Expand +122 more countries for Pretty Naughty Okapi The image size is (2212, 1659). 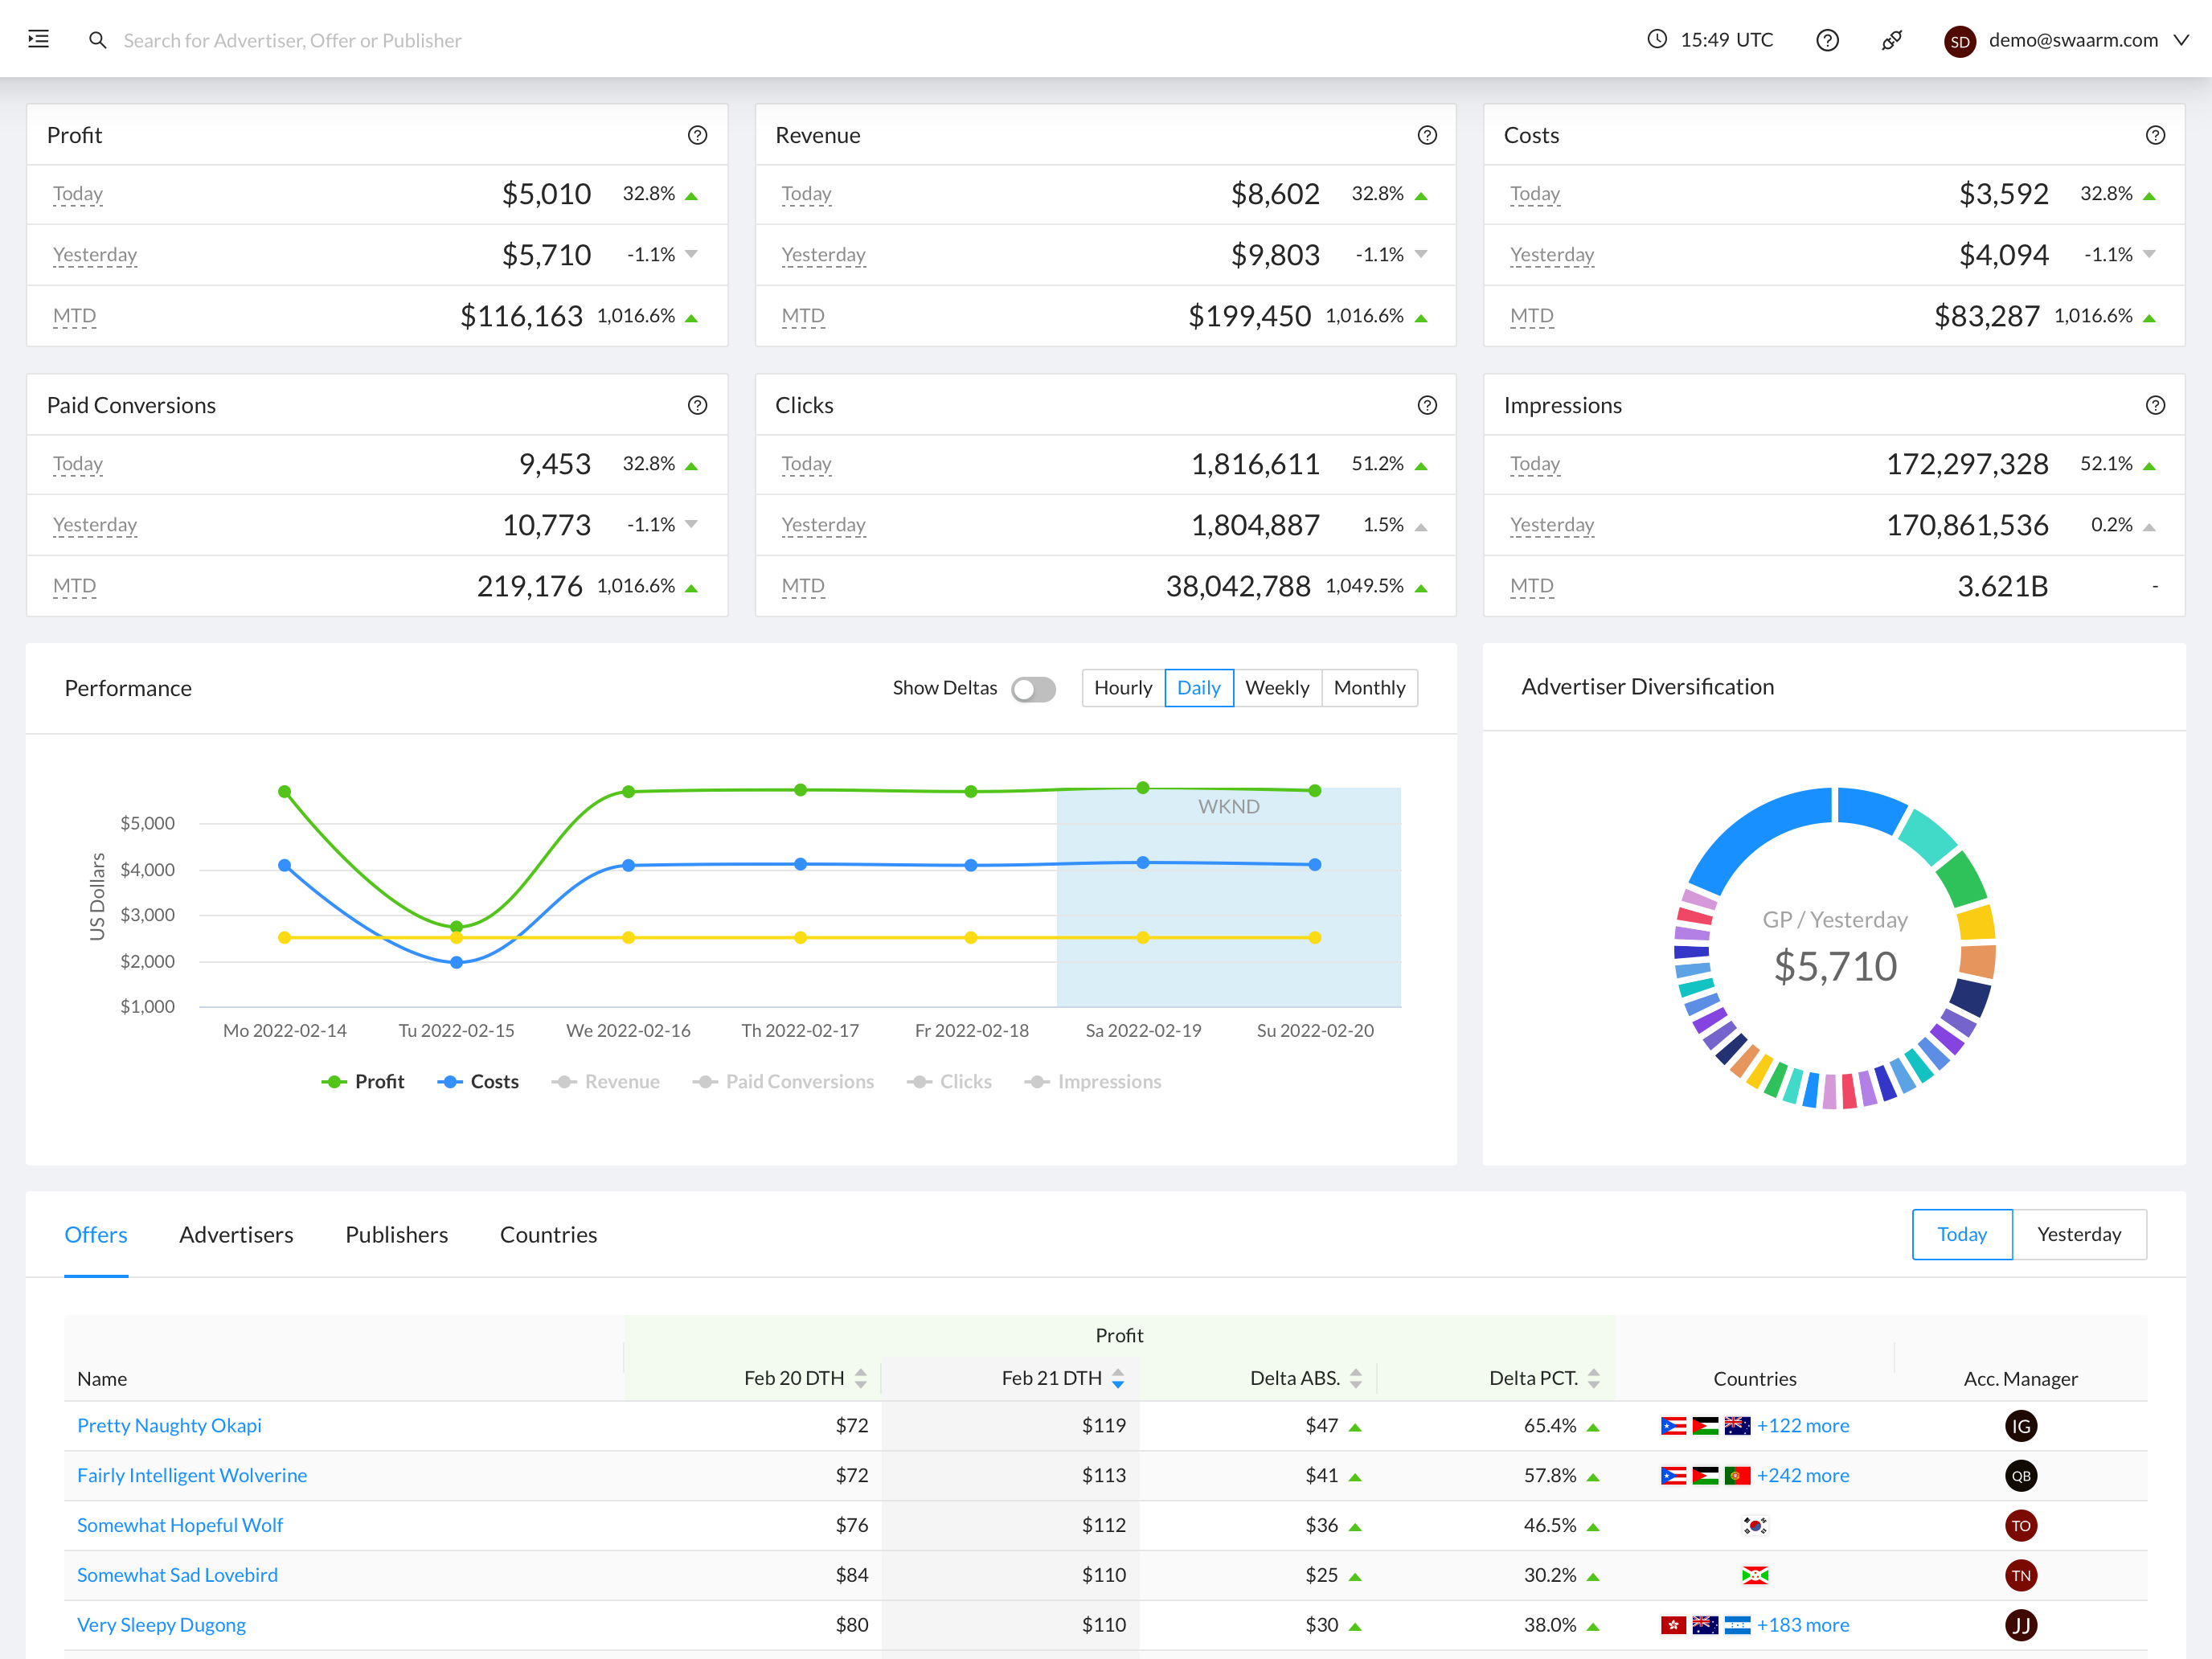tap(1803, 1425)
